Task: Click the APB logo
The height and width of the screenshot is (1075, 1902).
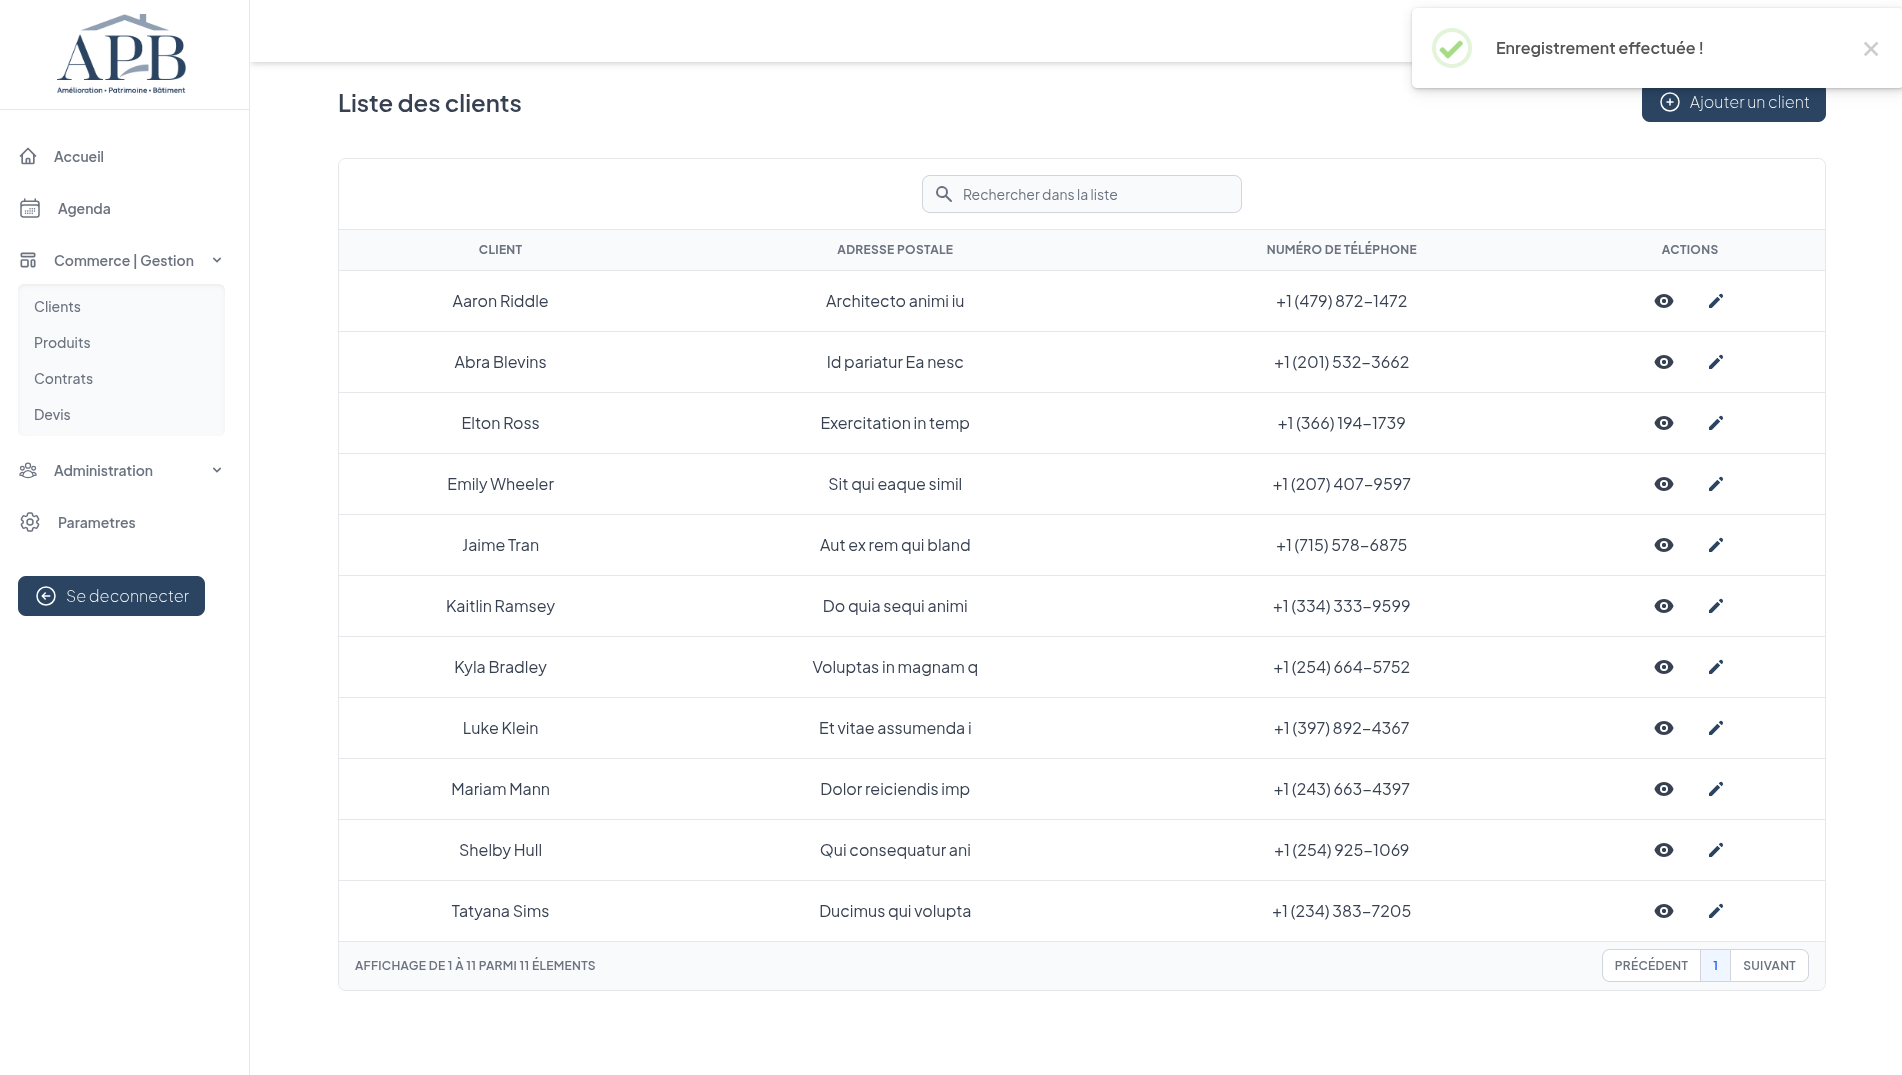Action: 121,54
